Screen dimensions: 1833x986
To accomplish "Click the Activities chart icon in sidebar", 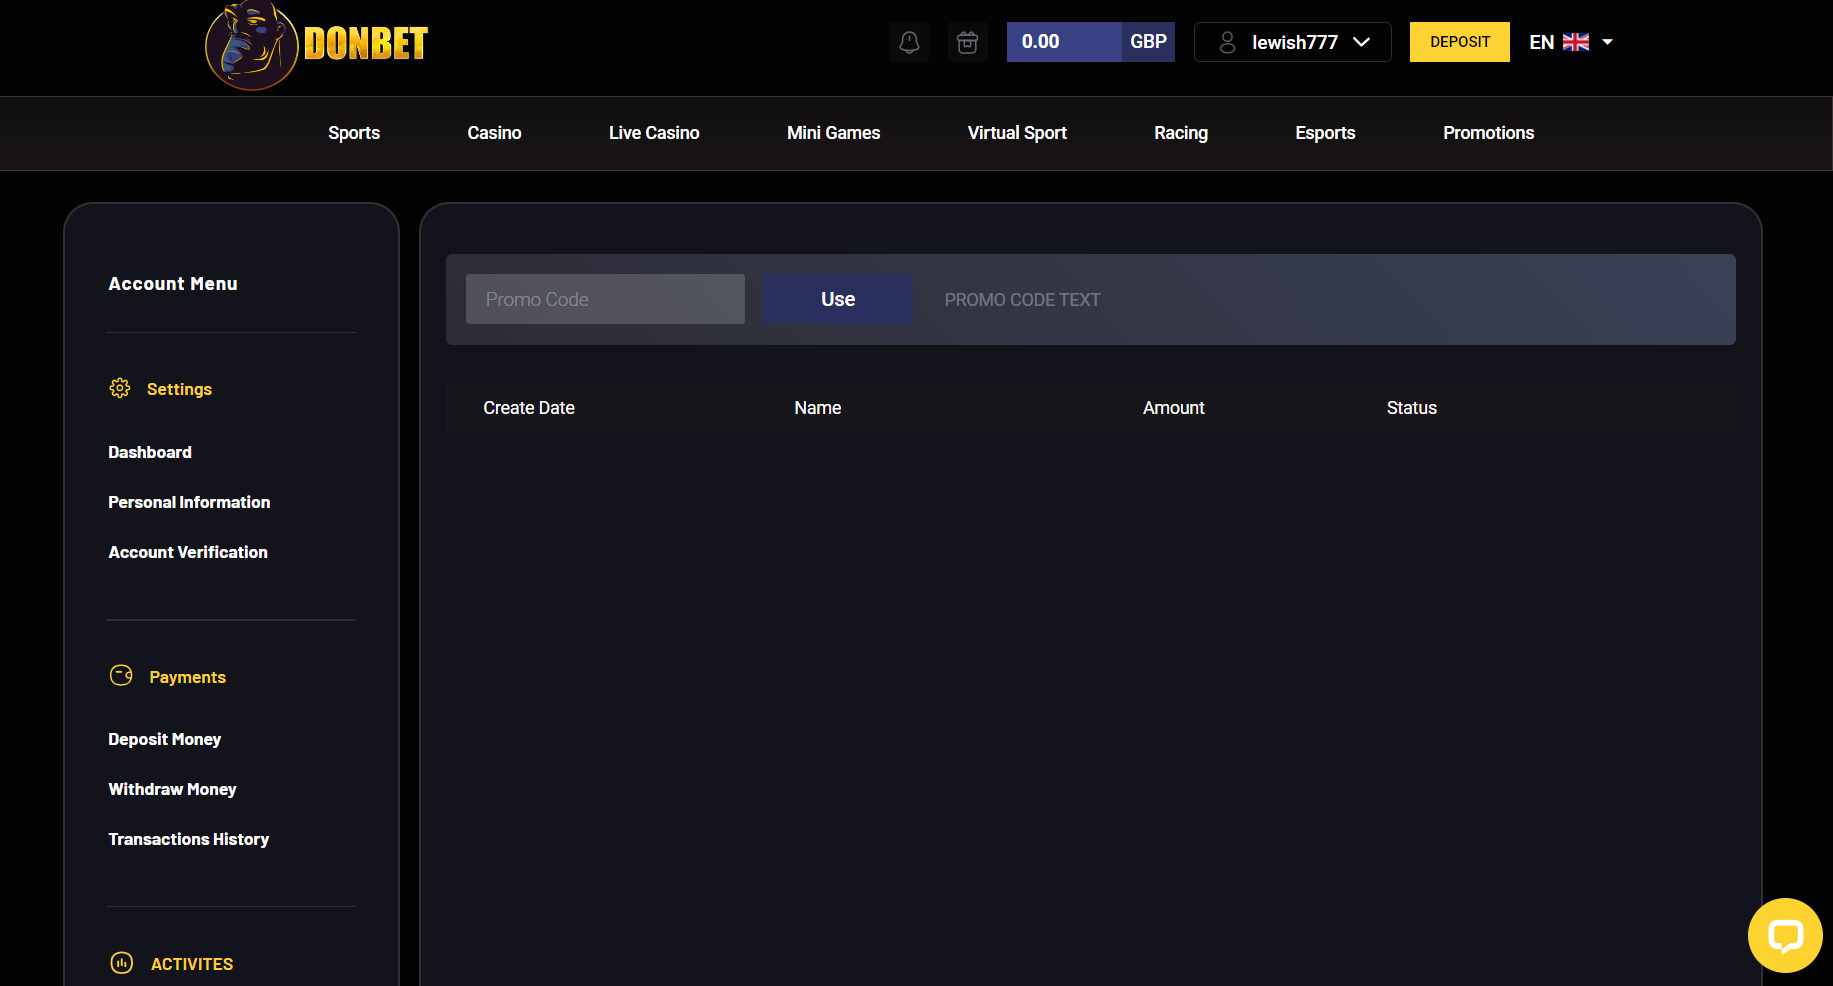I will tap(121, 962).
